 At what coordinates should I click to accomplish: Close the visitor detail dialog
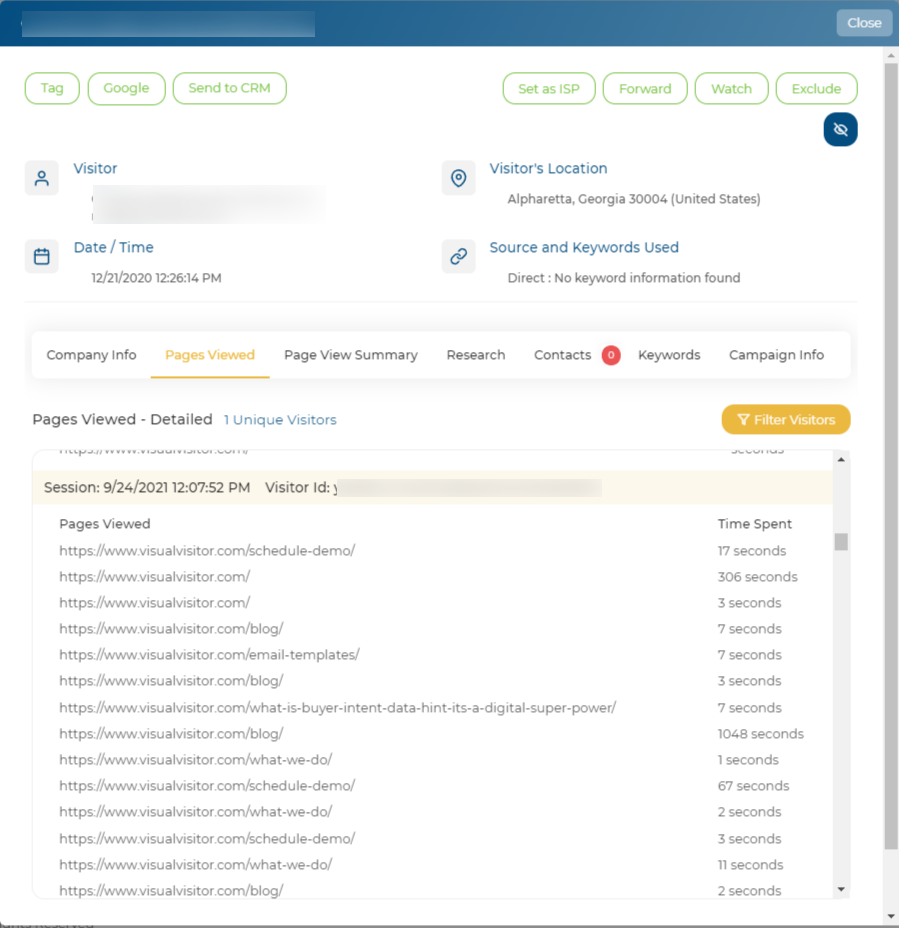click(x=864, y=22)
